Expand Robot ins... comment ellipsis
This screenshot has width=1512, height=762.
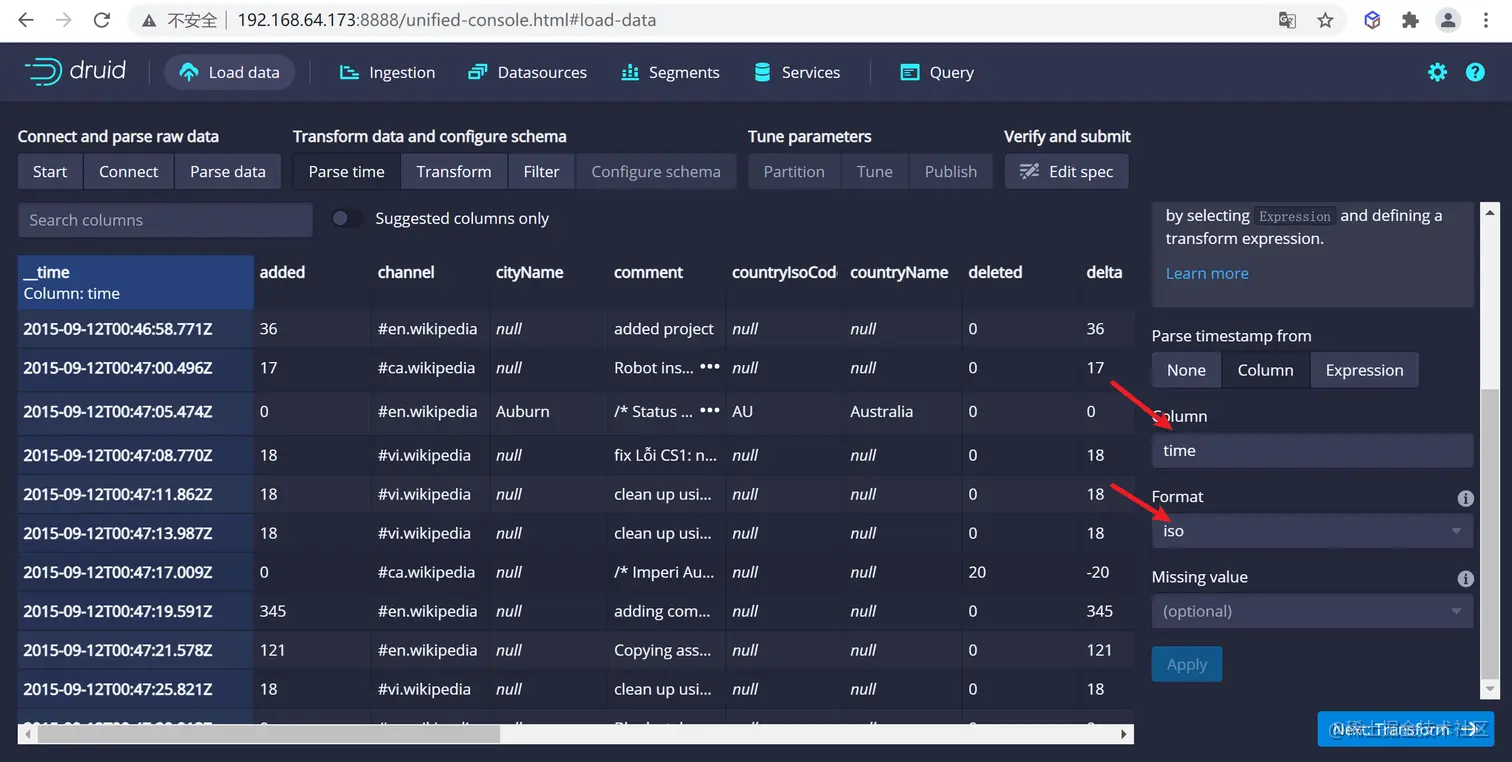(710, 367)
